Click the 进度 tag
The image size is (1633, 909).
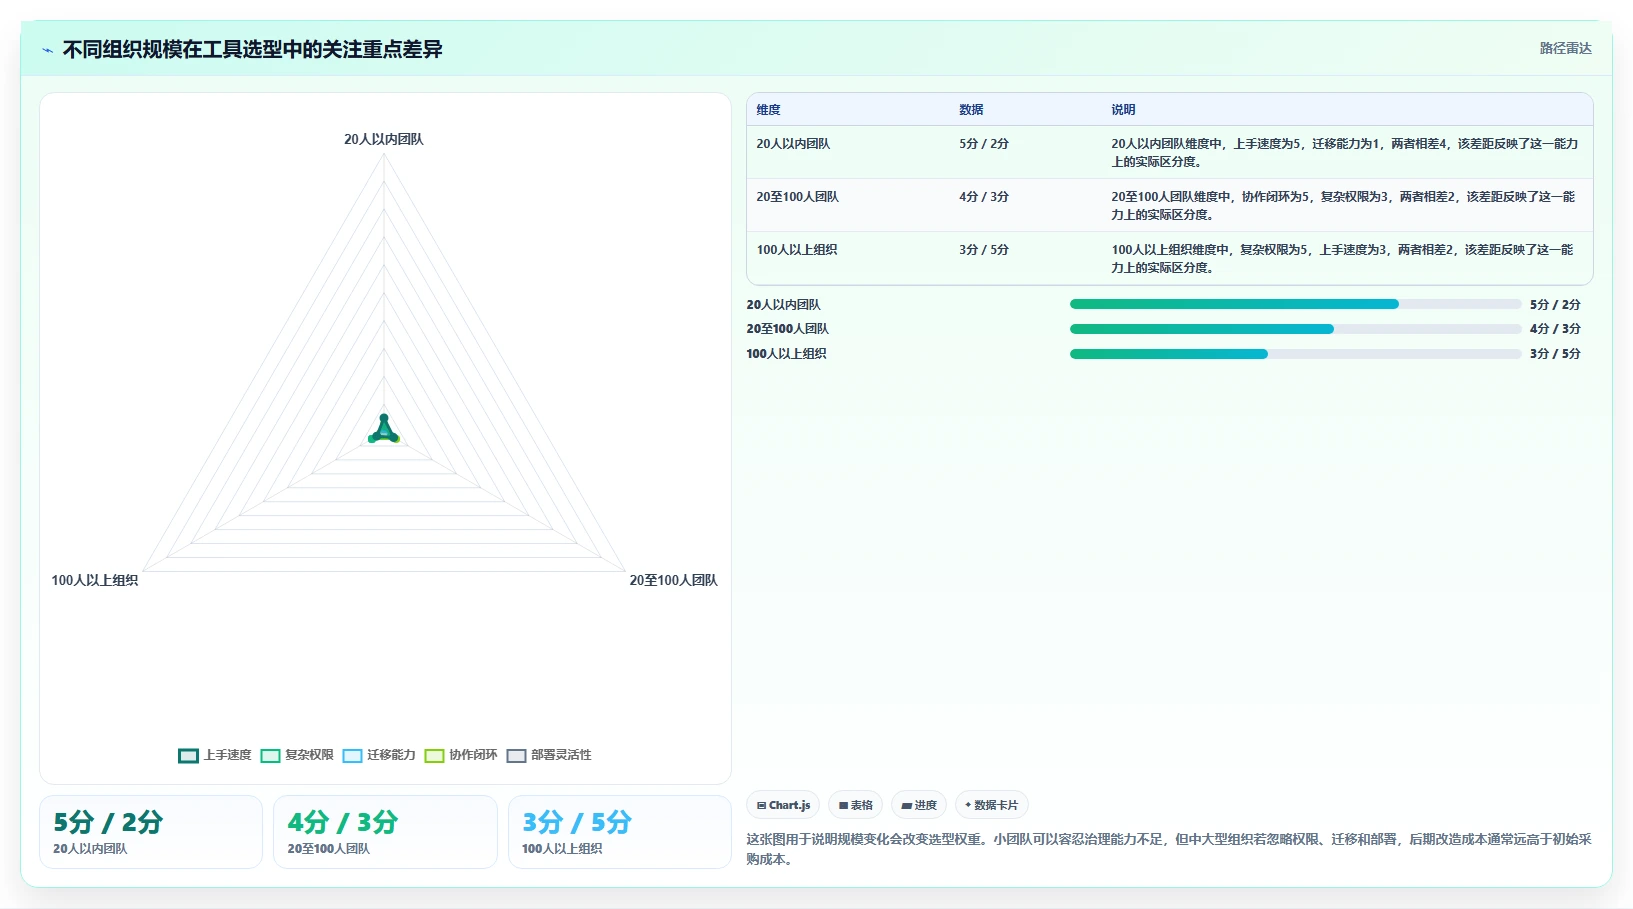point(918,805)
